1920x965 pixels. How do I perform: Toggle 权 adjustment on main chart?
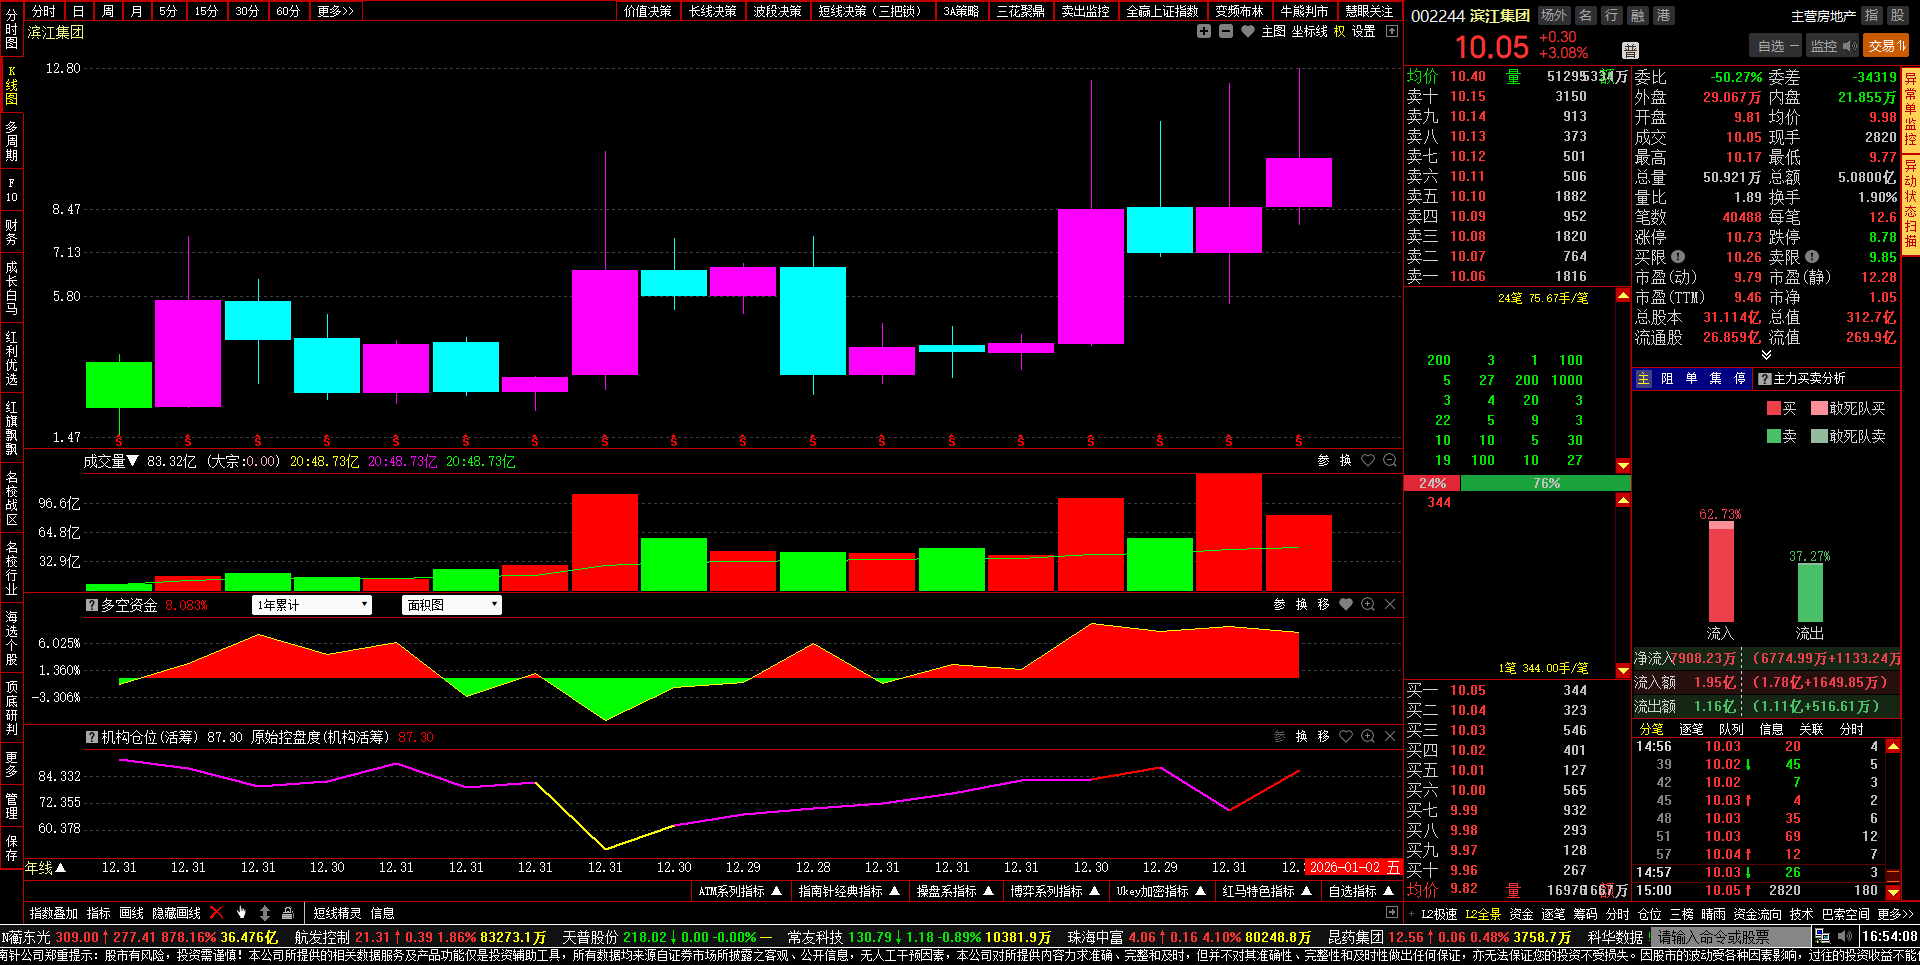[1339, 31]
